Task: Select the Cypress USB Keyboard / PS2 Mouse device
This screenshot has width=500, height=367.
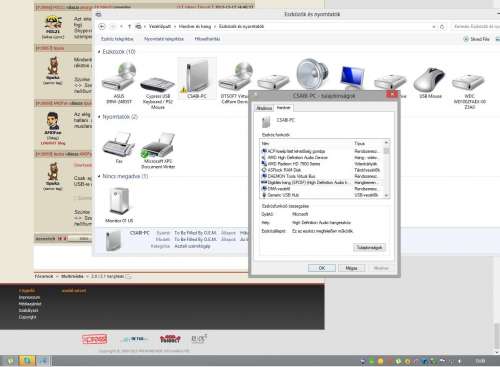Action: pyautogui.click(x=157, y=84)
